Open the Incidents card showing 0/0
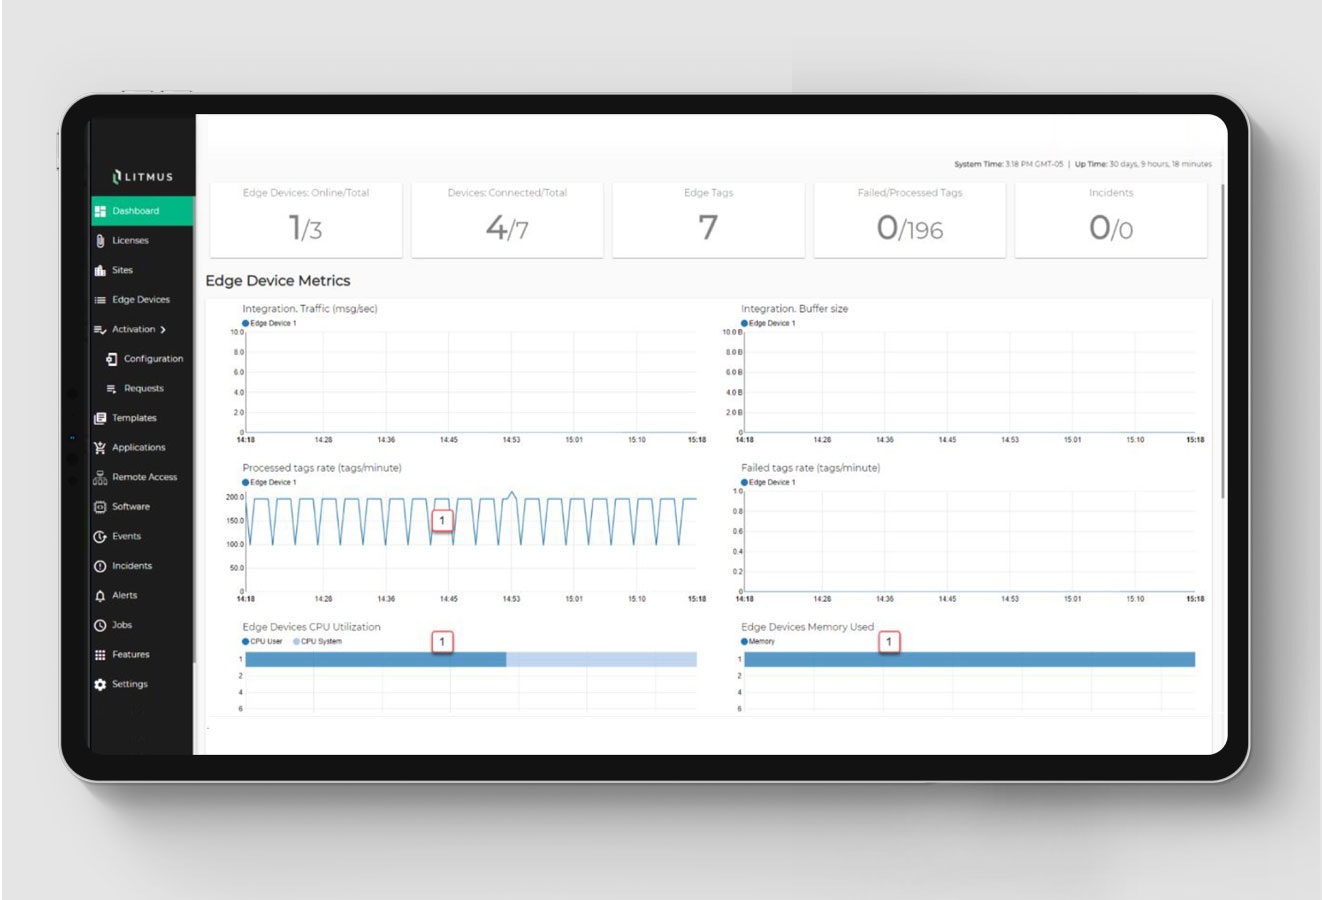The height and width of the screenshot is (900, 1322). pos(1110,221)
